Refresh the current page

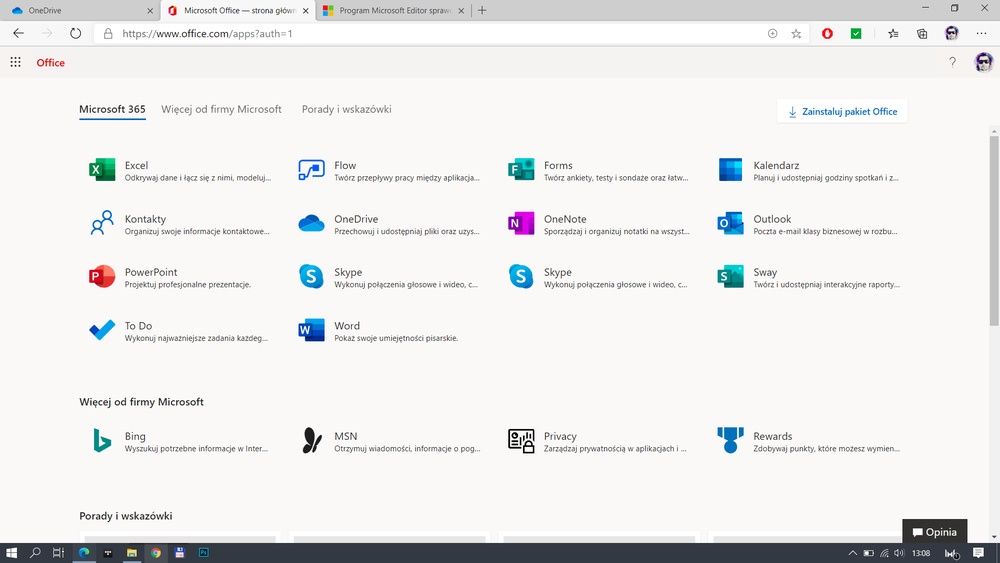point(75,33)
